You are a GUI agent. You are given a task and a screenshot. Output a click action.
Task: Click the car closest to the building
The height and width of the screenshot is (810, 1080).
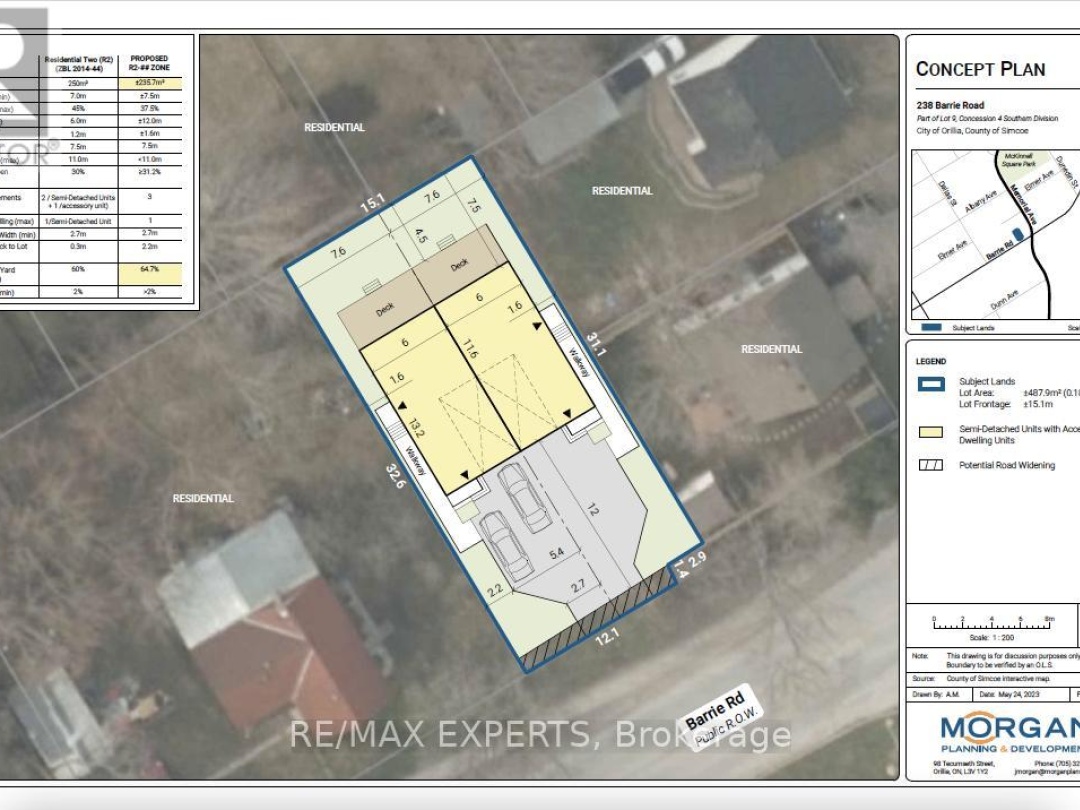click(524, 497)
